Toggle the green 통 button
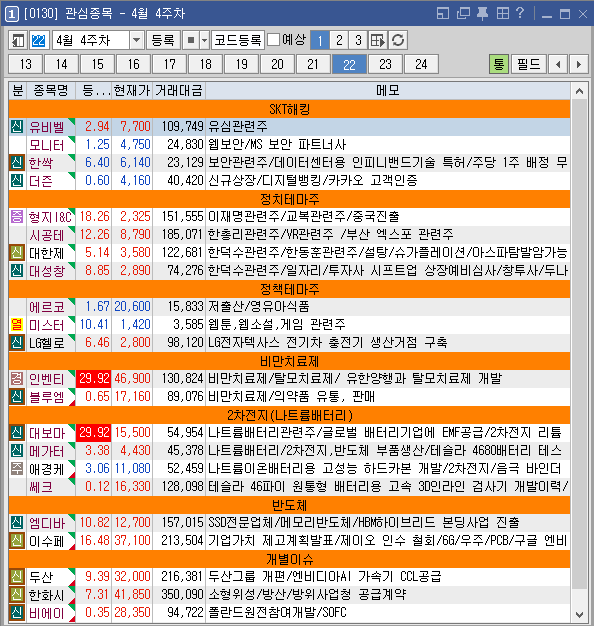This screenshot has height=626, width=594. (499, 64)
